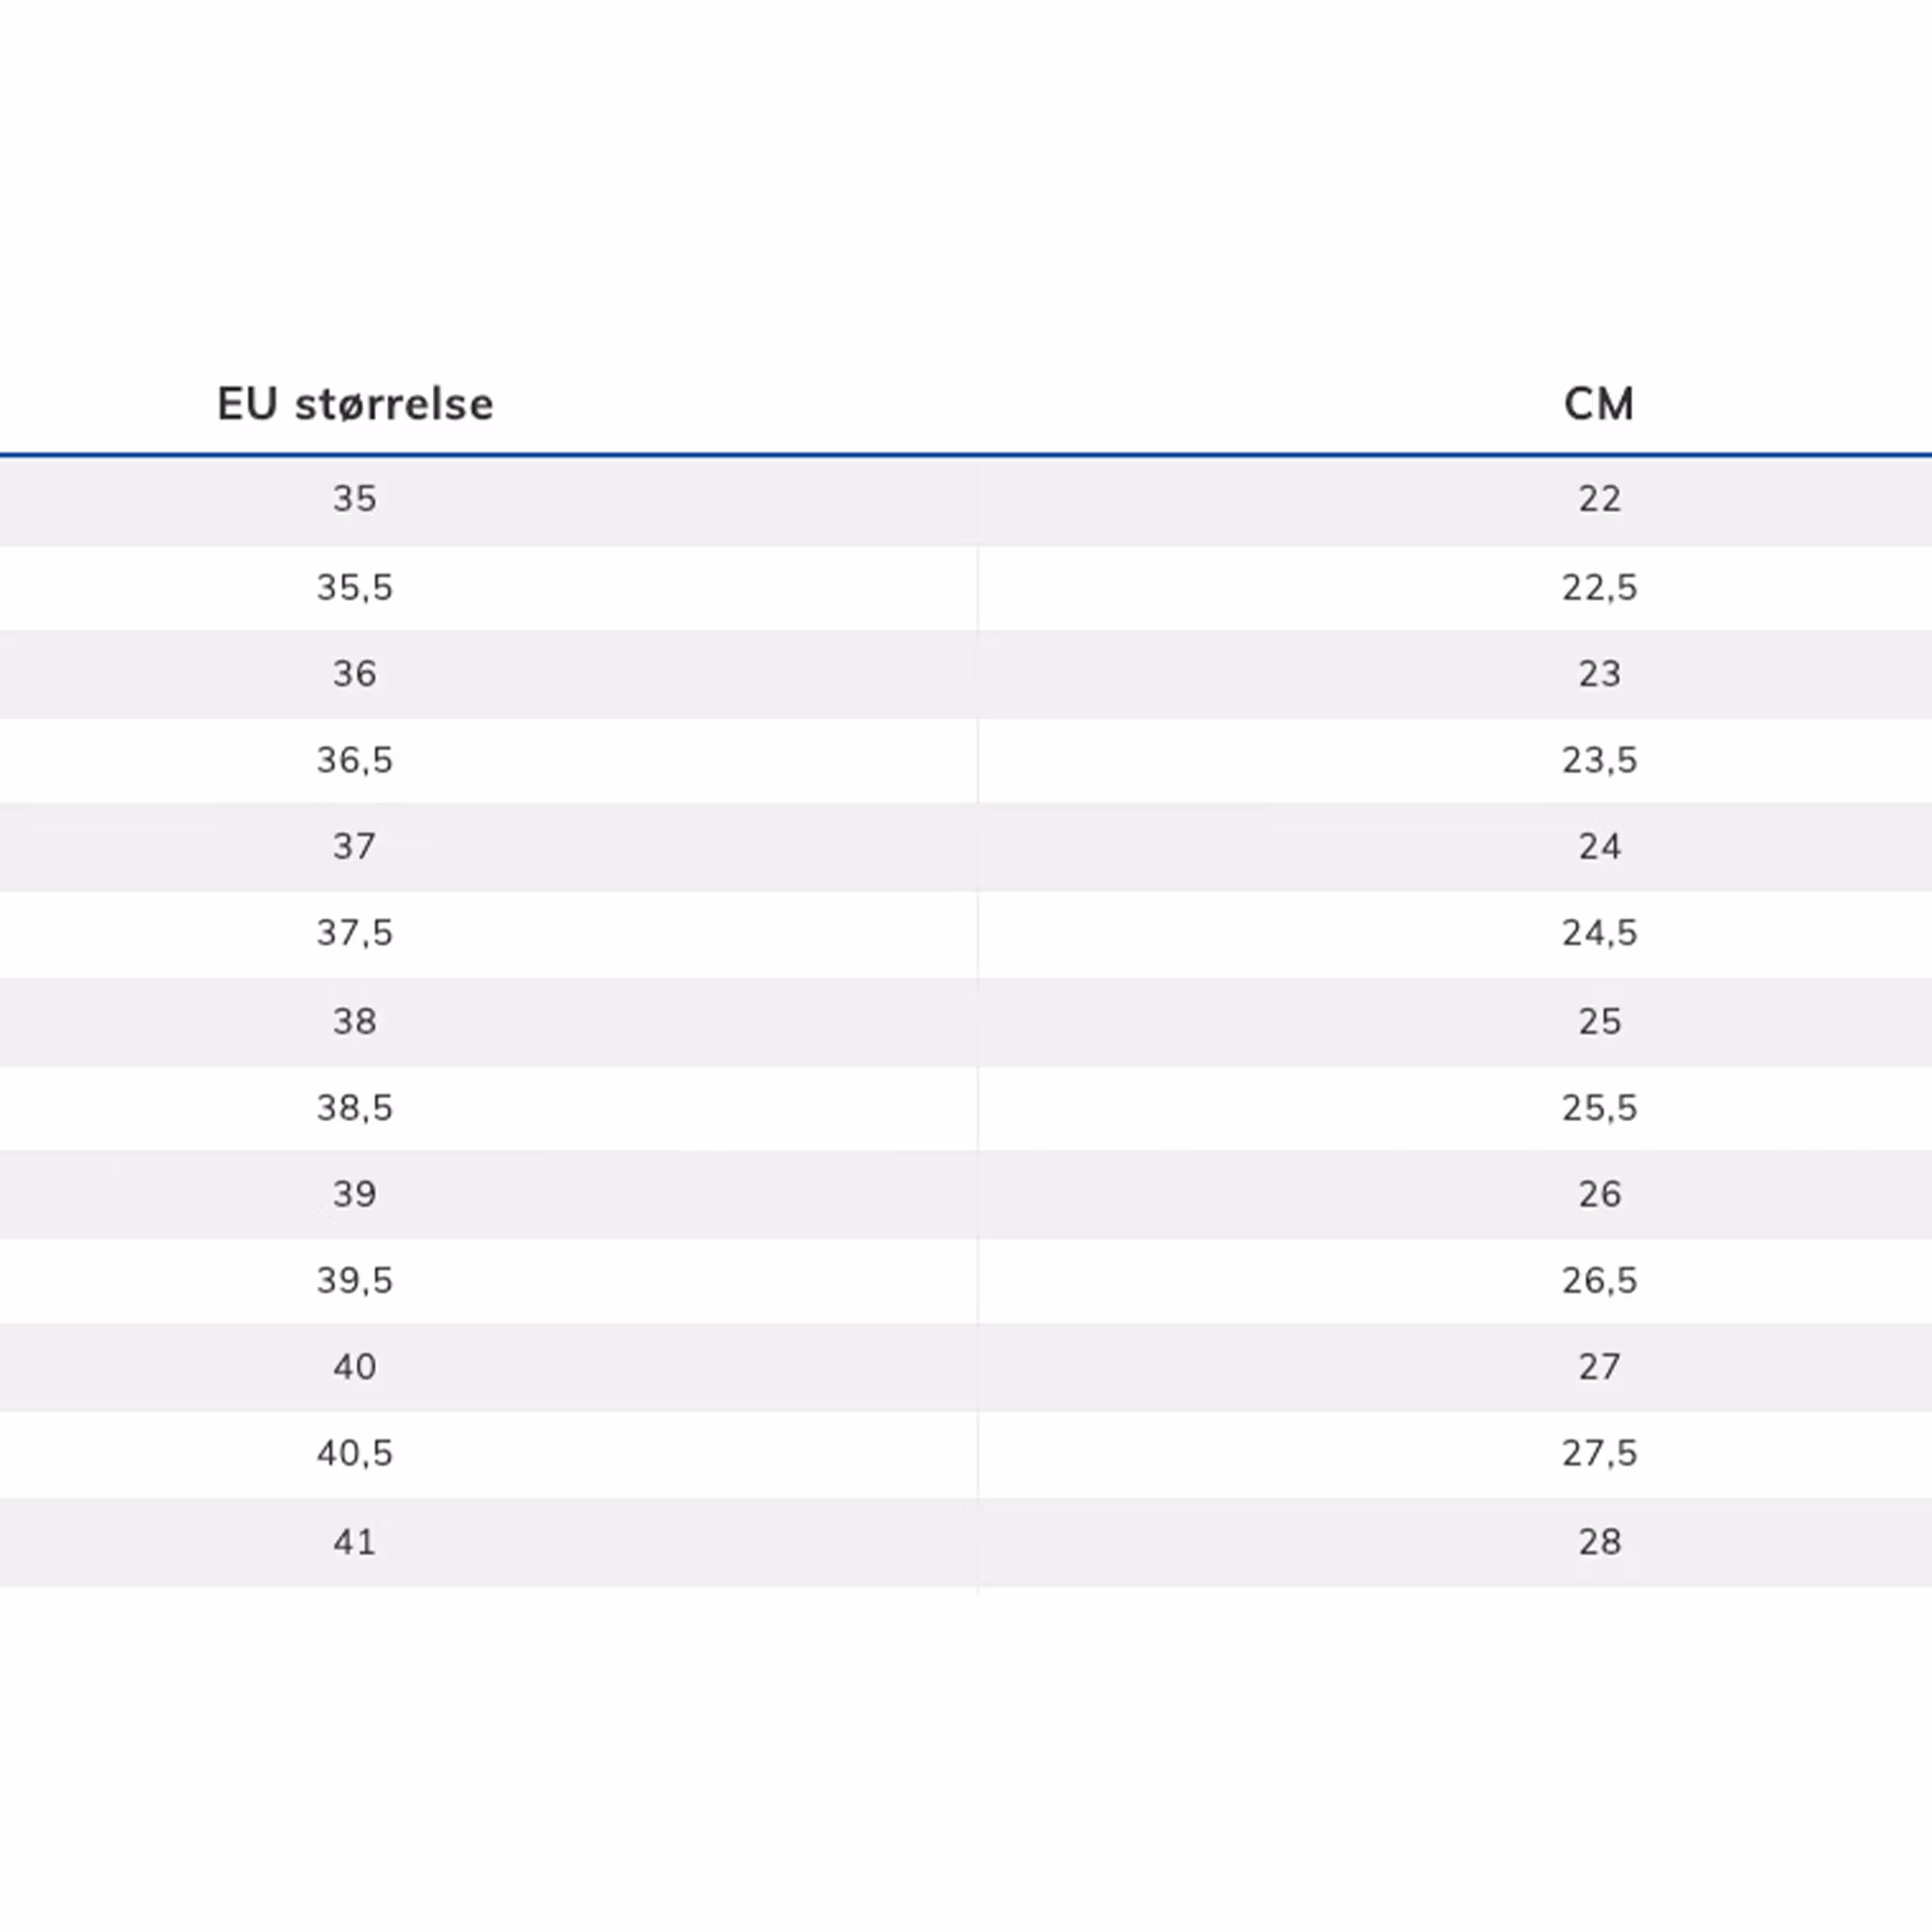Viewport: 1932px width, 1932px height.
Task: Click the CM column header
Action: click(1598, 404)
